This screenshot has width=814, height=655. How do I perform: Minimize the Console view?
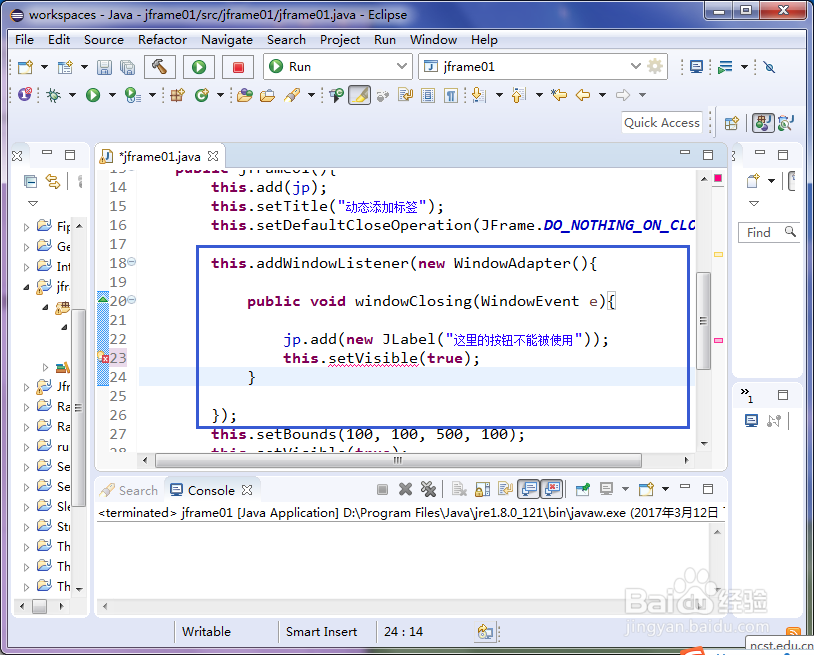(685, 487)
